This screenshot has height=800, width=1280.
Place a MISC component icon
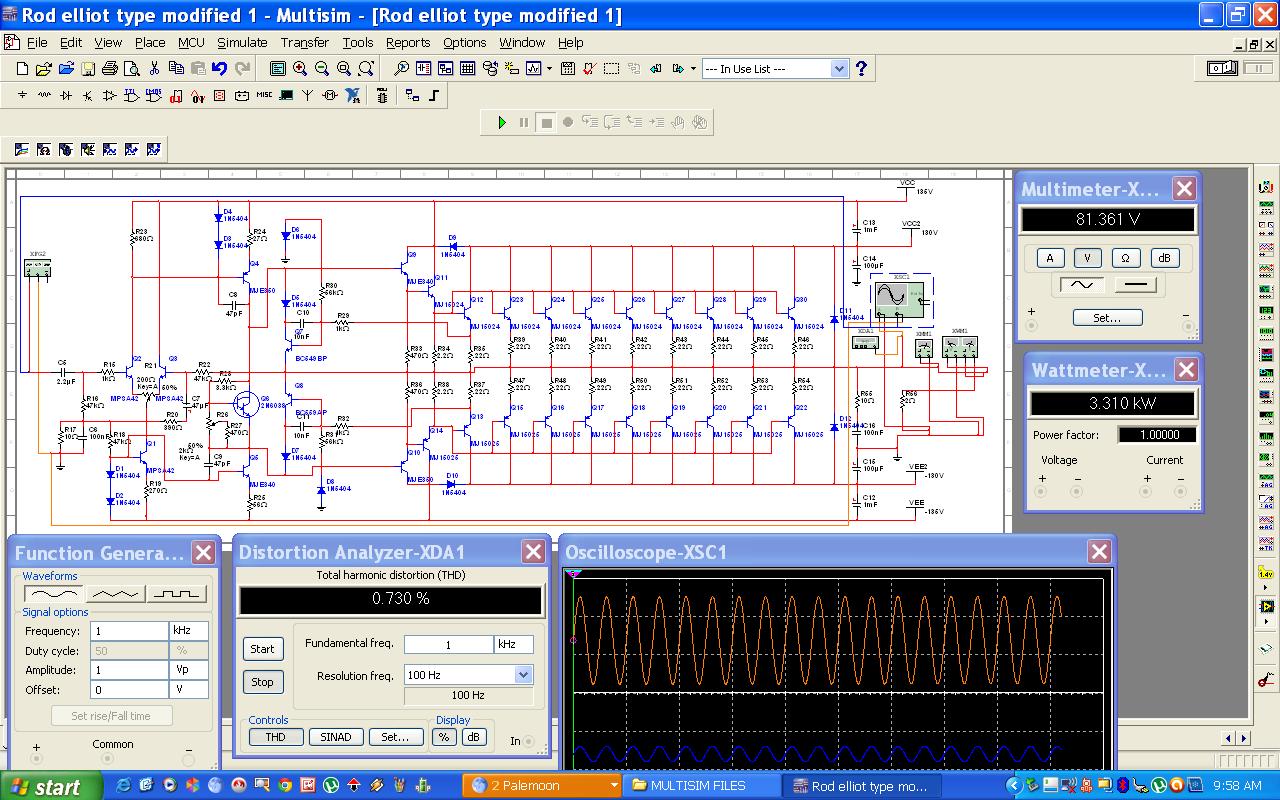pyautogui.click(x=264, y=95)
